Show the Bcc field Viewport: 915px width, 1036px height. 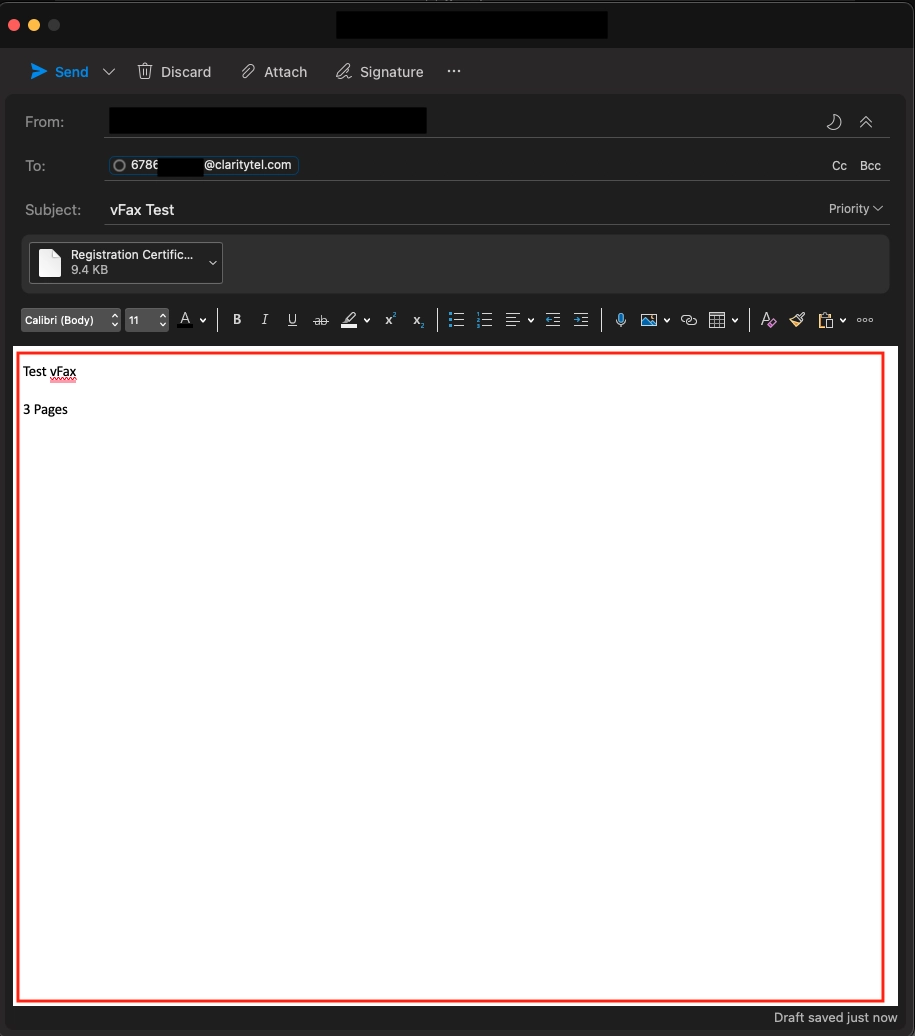coord(870,166)
